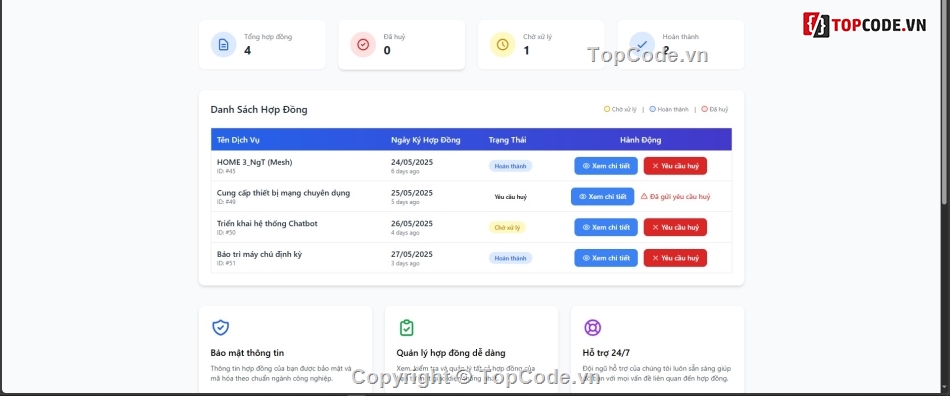This screenshot has height=396, width=950.
Task: Click the Hành Động column header
Action: tap(640, 140)
